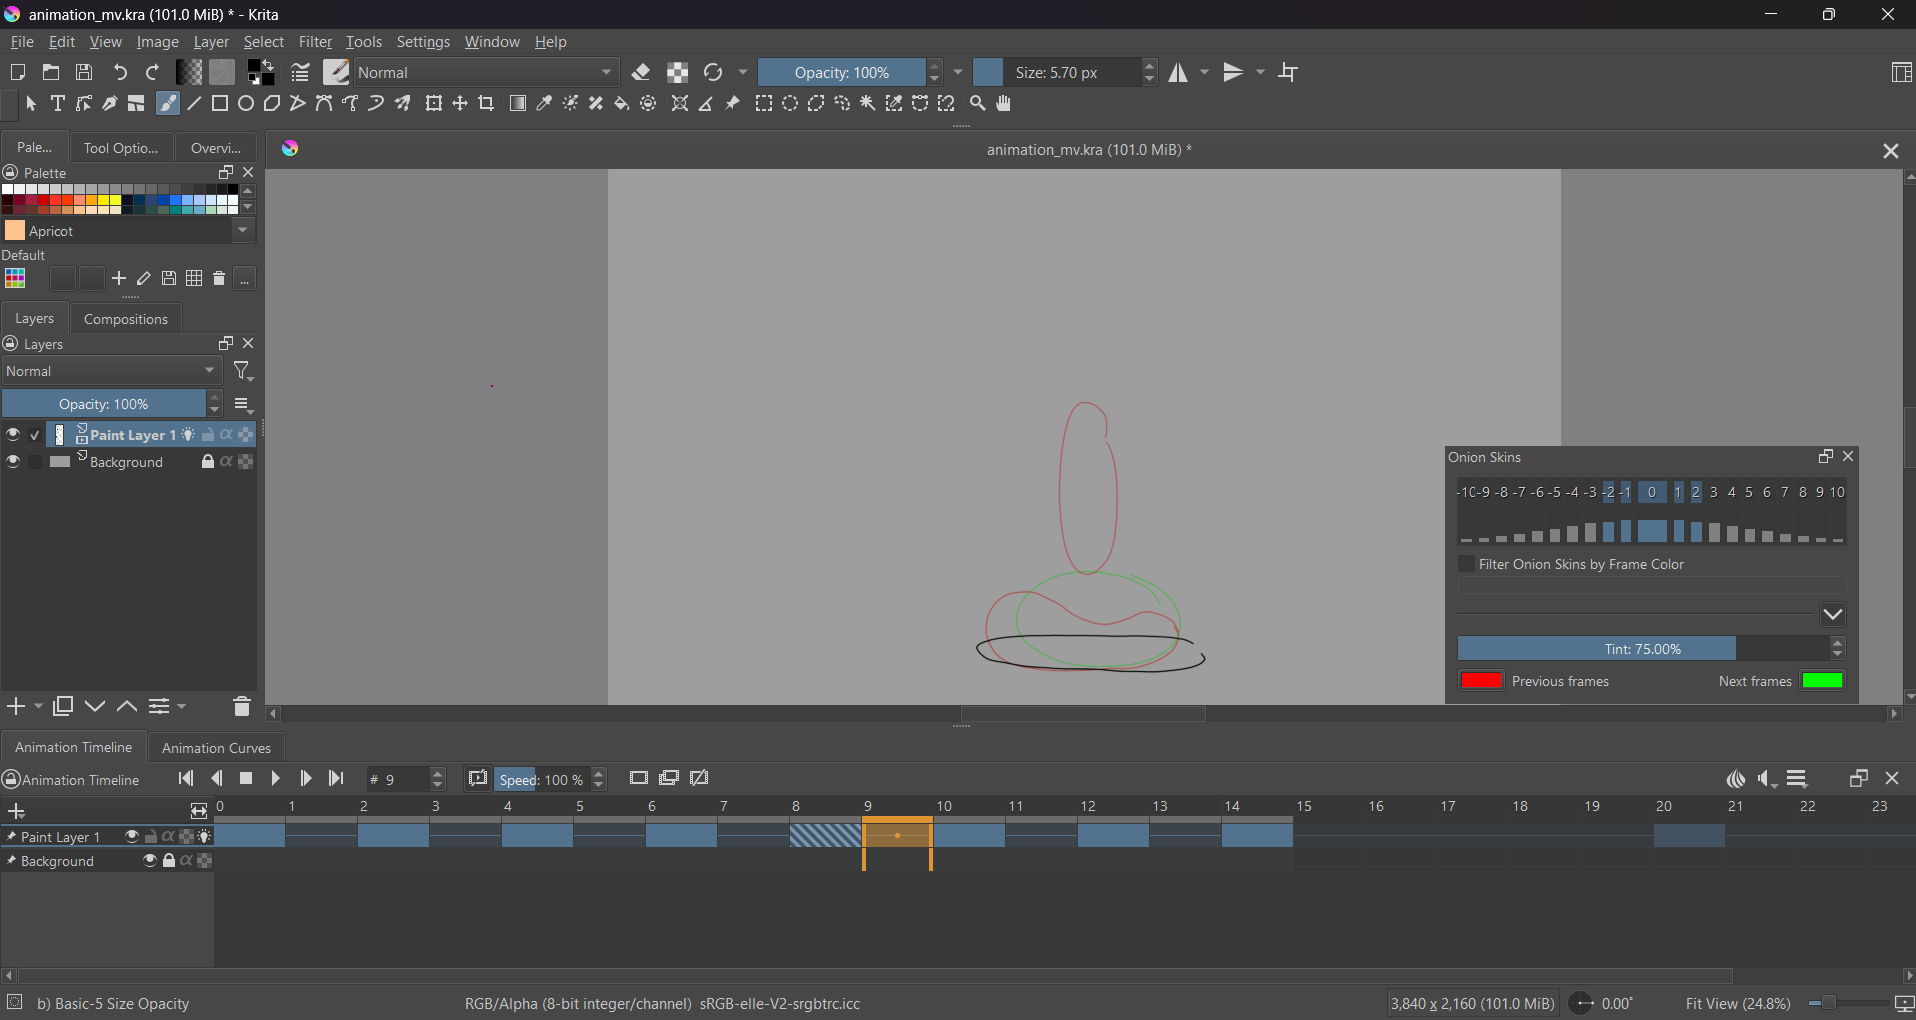Open the Layer menu
1916x1020 pixels.
[211, 42]
